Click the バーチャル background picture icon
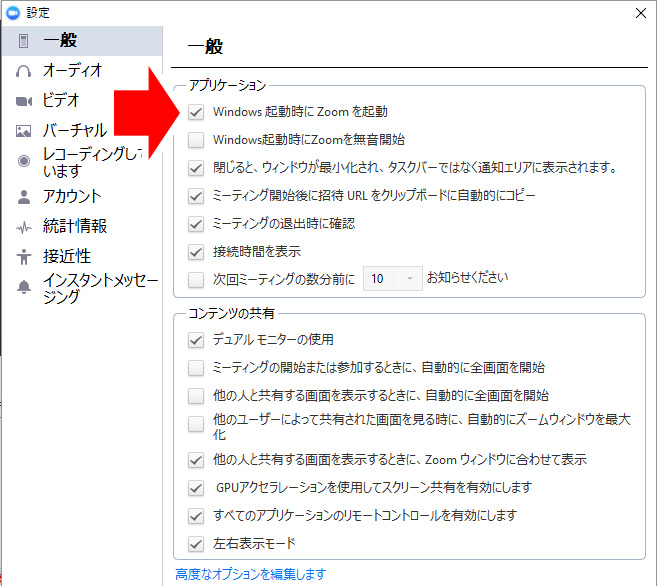Viewport: 657px width, 586px height. [x=24, y=131]
